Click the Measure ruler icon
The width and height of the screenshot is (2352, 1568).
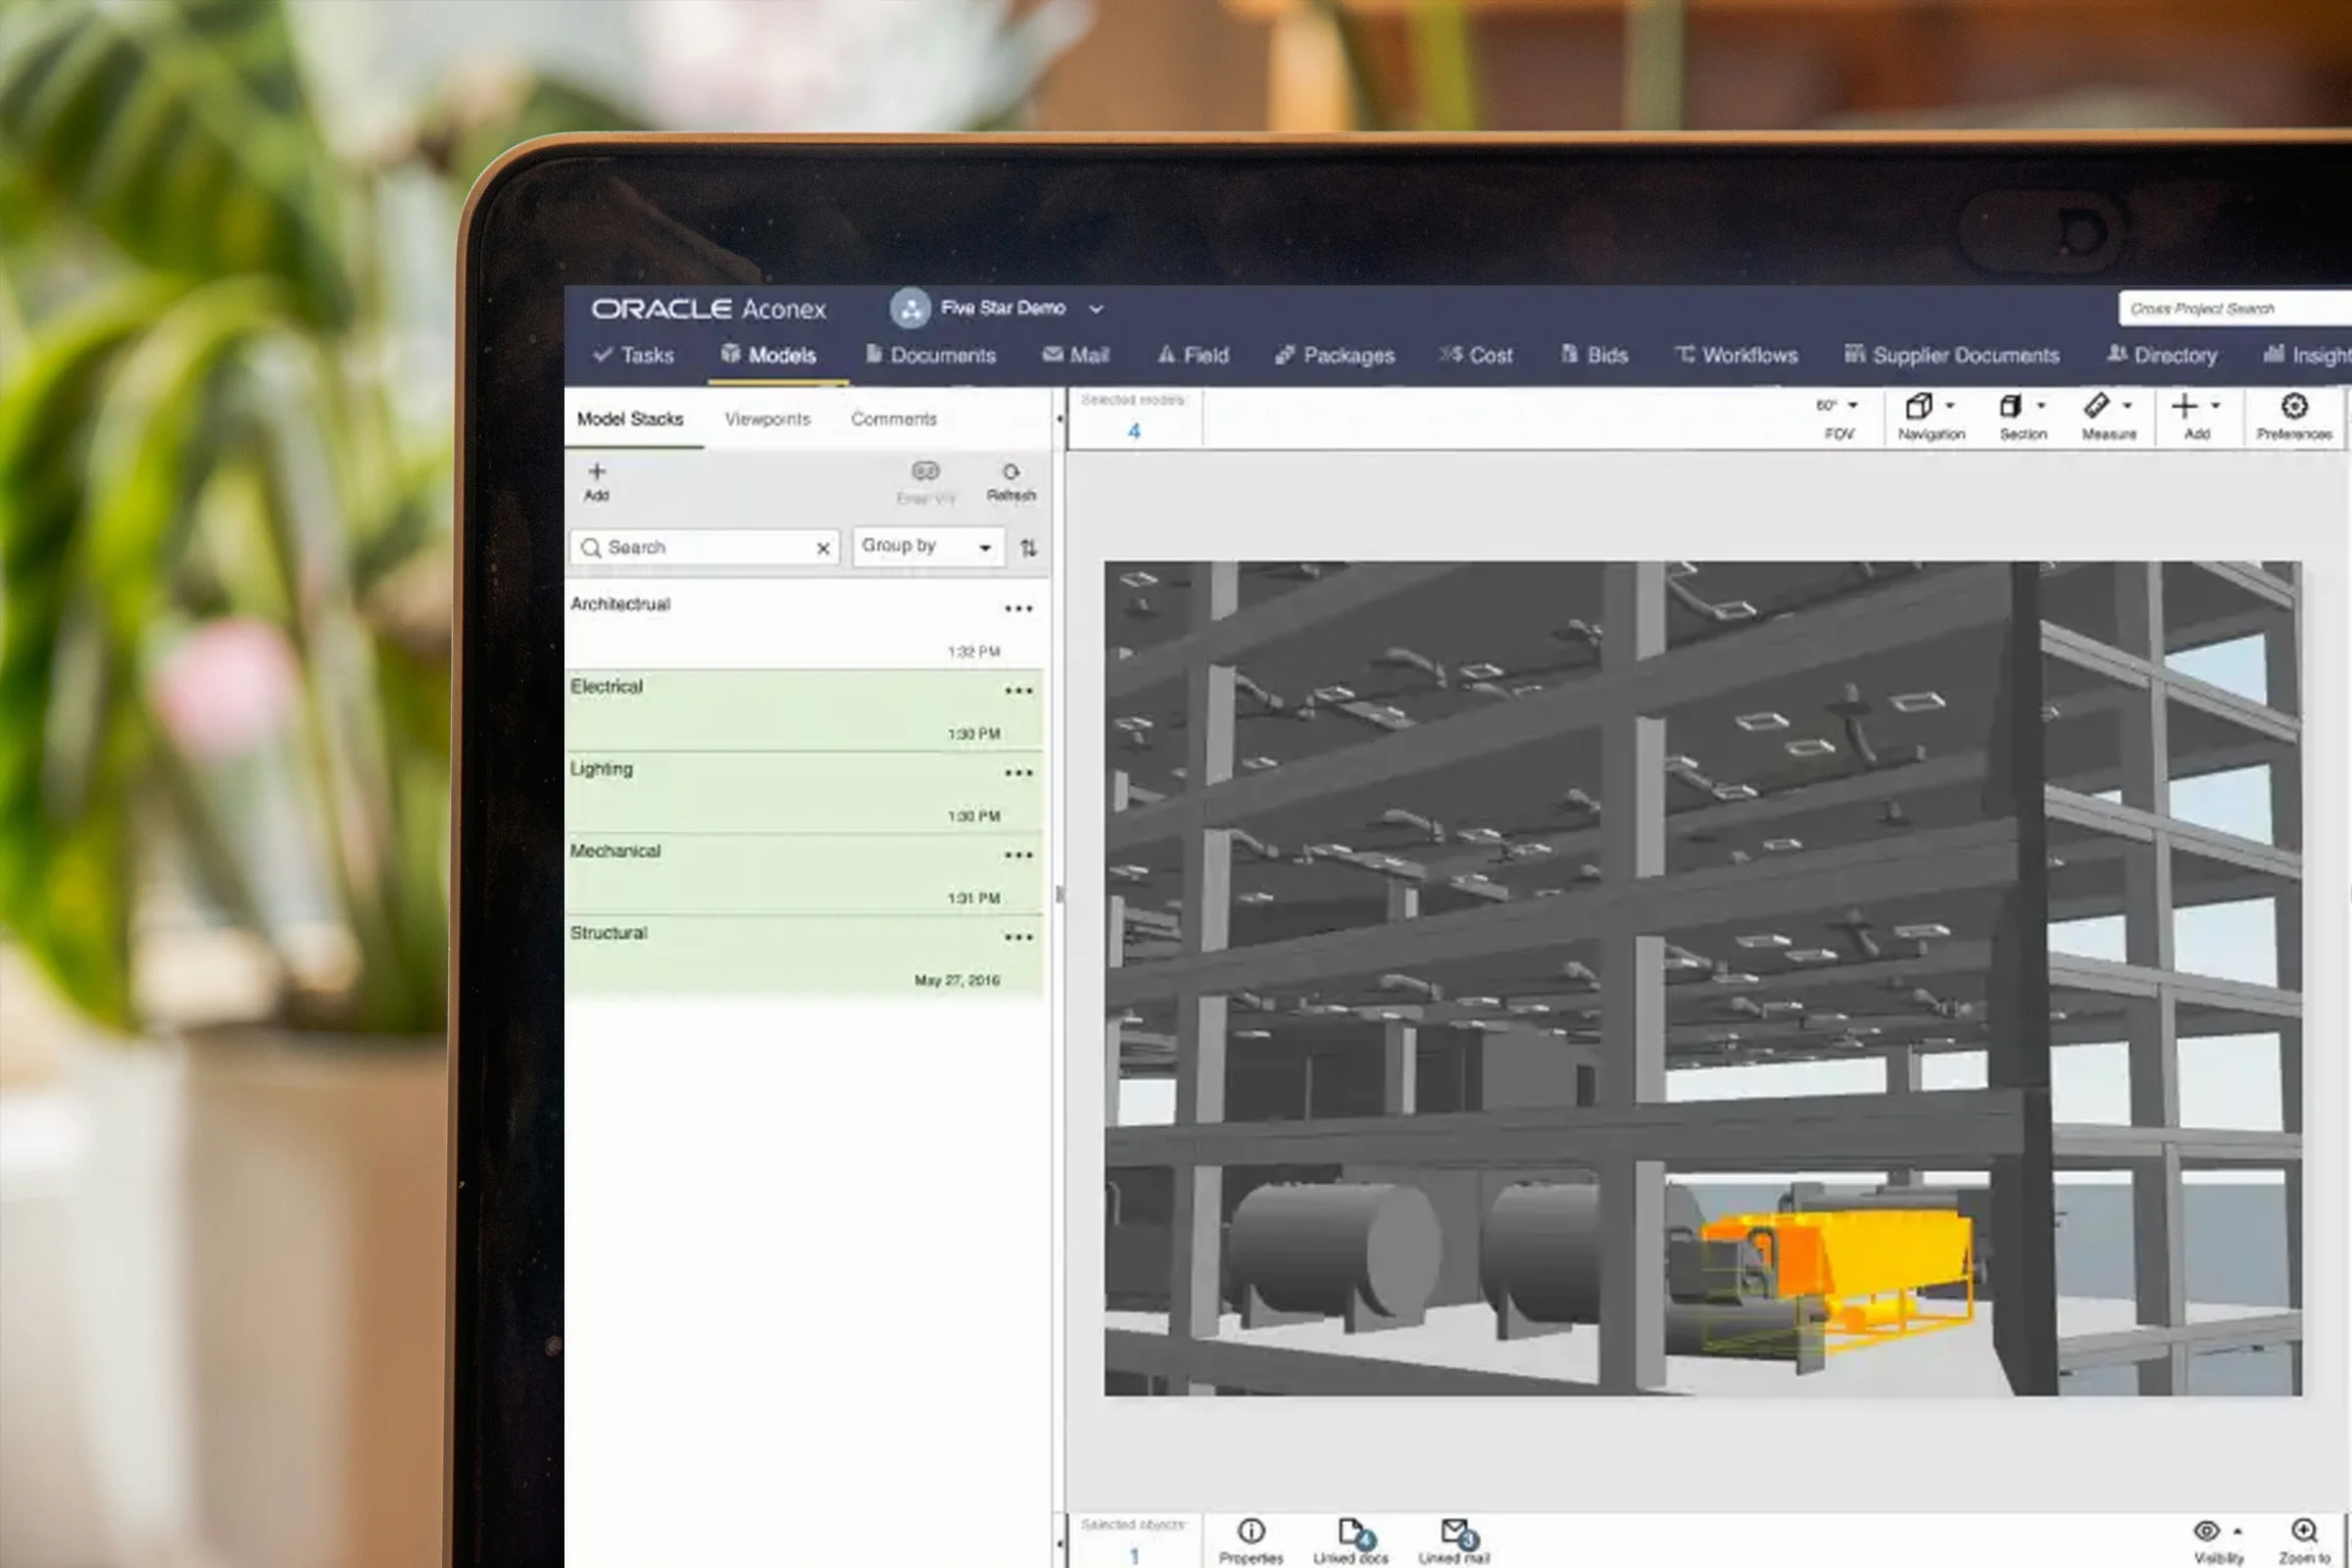(2097, 405)
